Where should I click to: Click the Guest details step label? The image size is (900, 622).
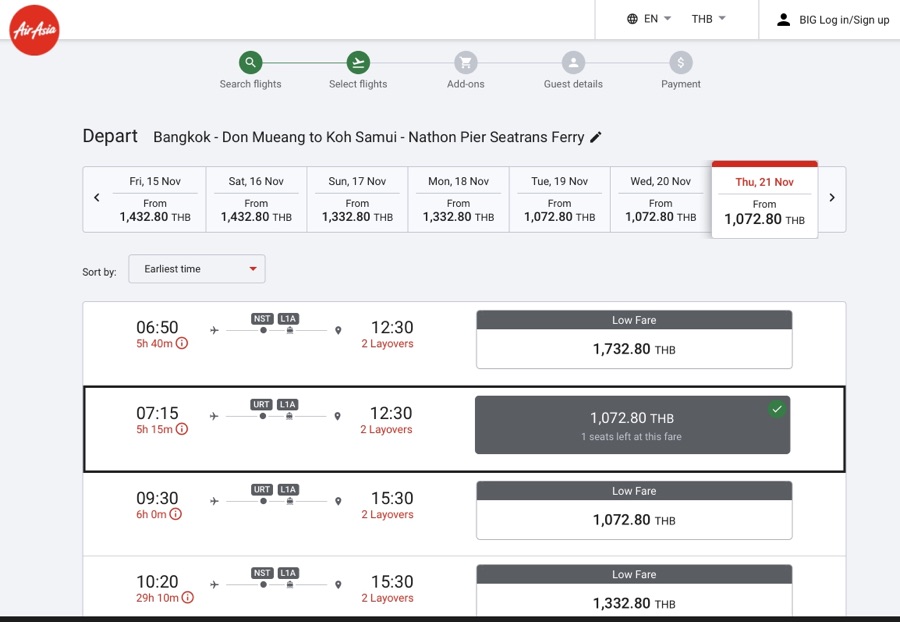click(x=573, y=84)
